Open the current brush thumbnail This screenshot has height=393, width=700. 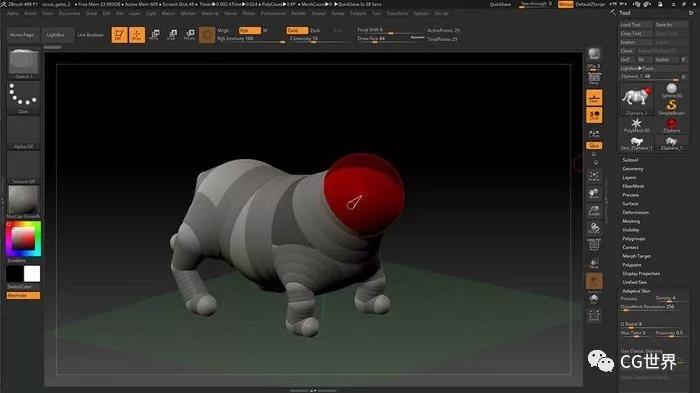tap(24, 63)
